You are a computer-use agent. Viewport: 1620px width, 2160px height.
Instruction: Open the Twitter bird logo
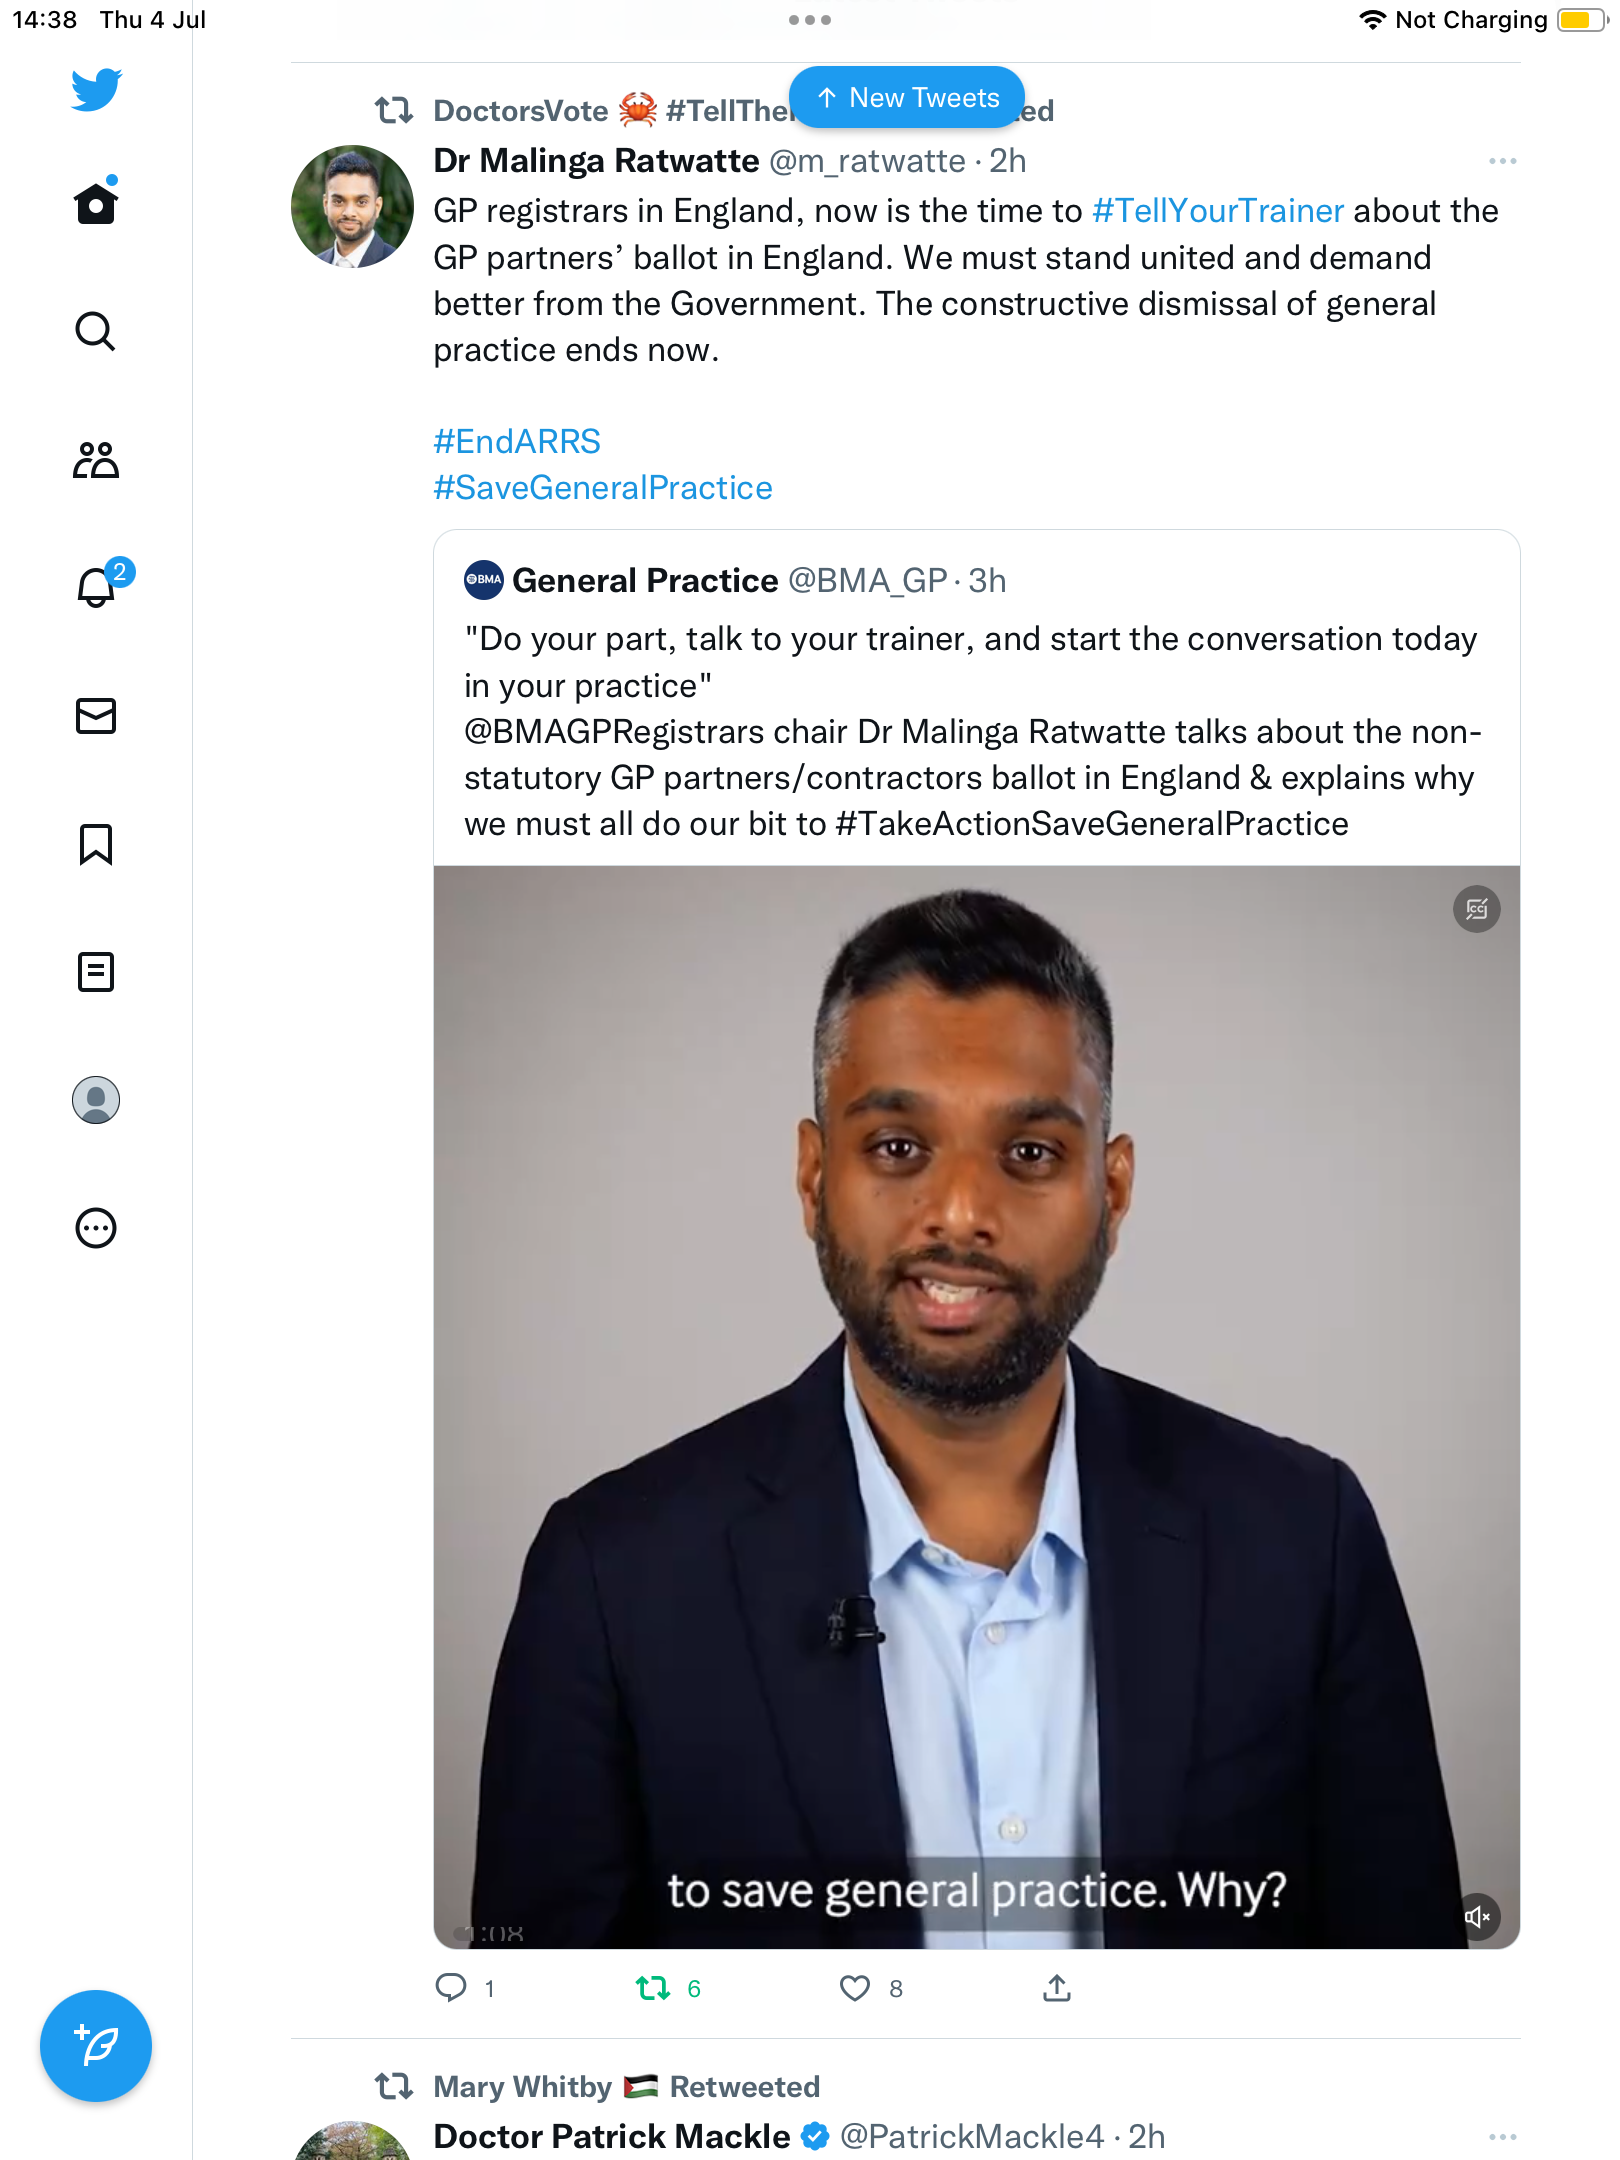[96, 89]
